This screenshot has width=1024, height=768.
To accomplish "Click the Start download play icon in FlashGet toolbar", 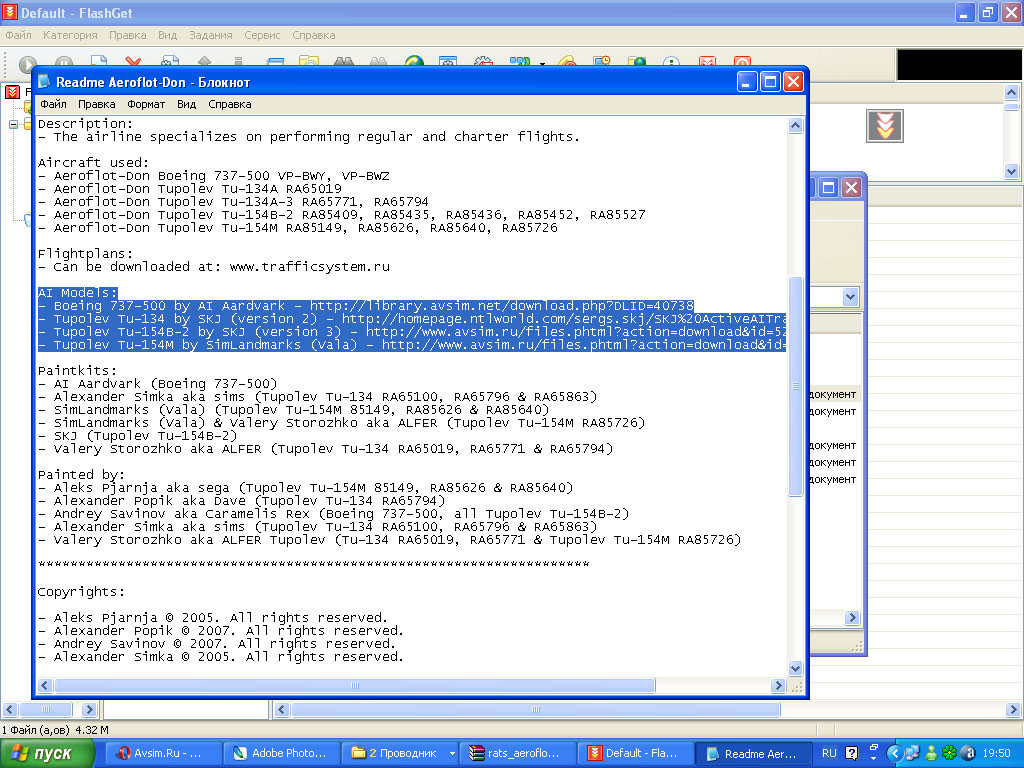I will 27,63.
